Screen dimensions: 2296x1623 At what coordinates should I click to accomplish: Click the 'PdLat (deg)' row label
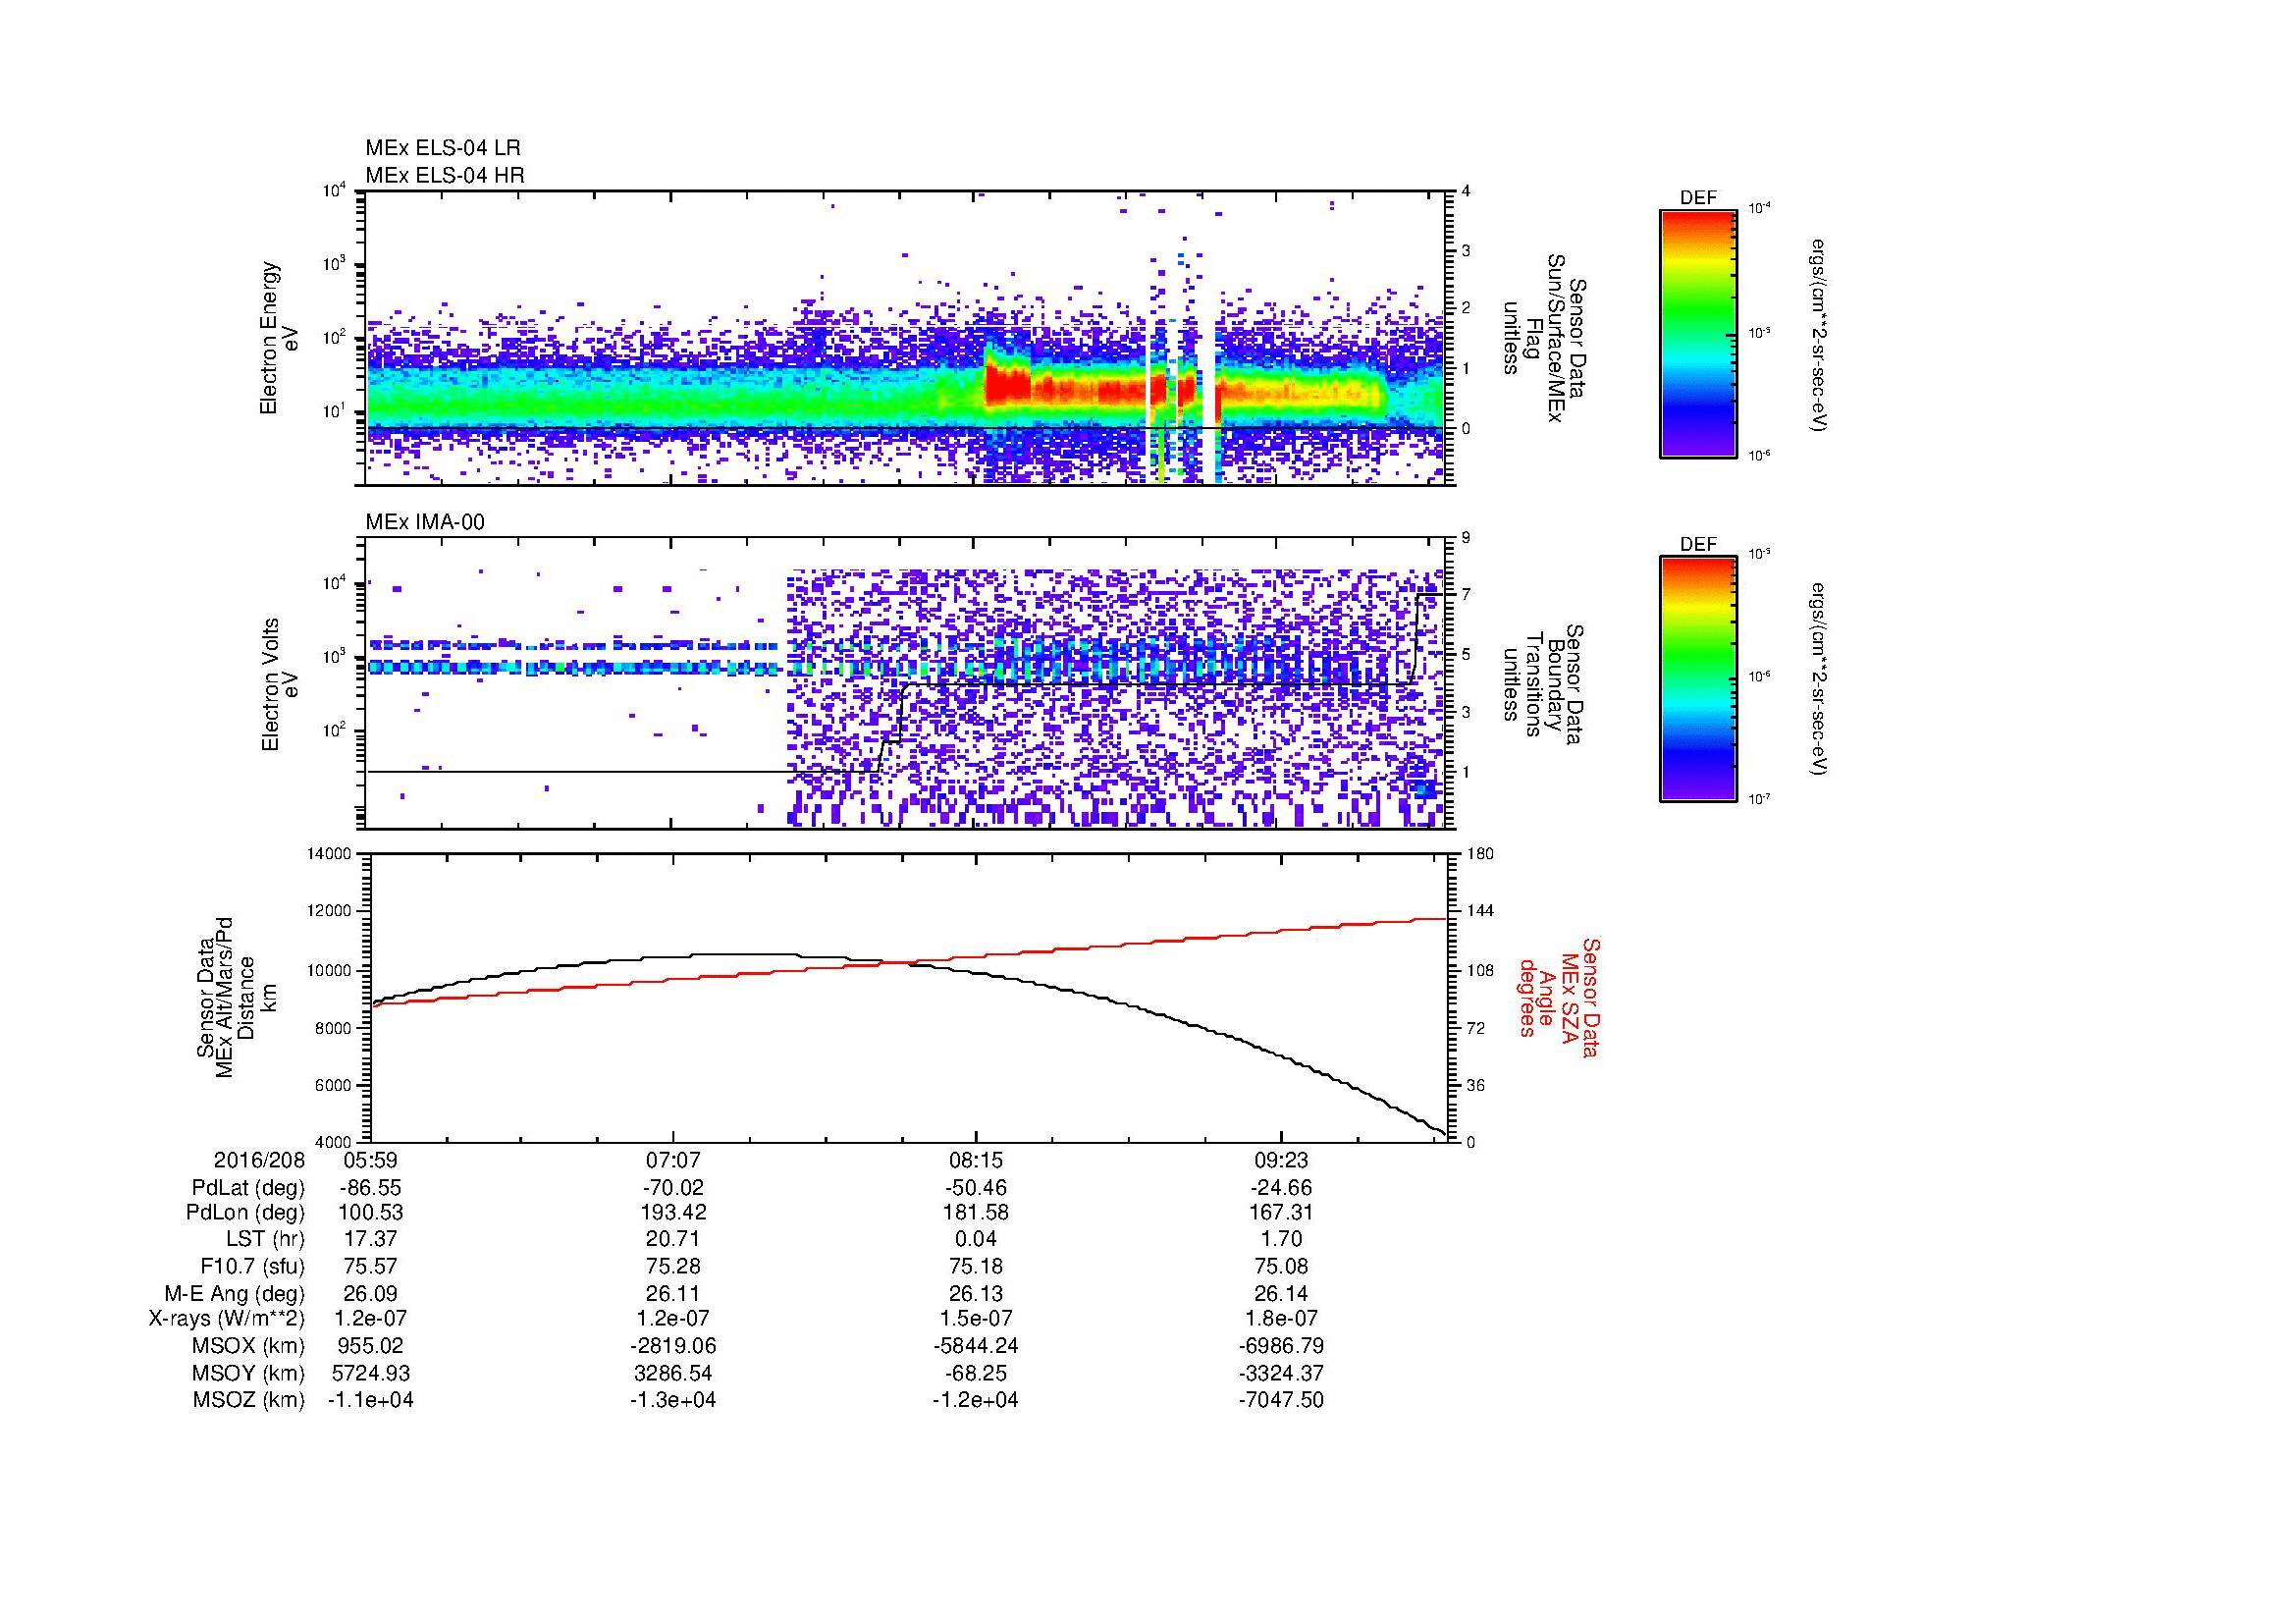tap(248, 1188)
